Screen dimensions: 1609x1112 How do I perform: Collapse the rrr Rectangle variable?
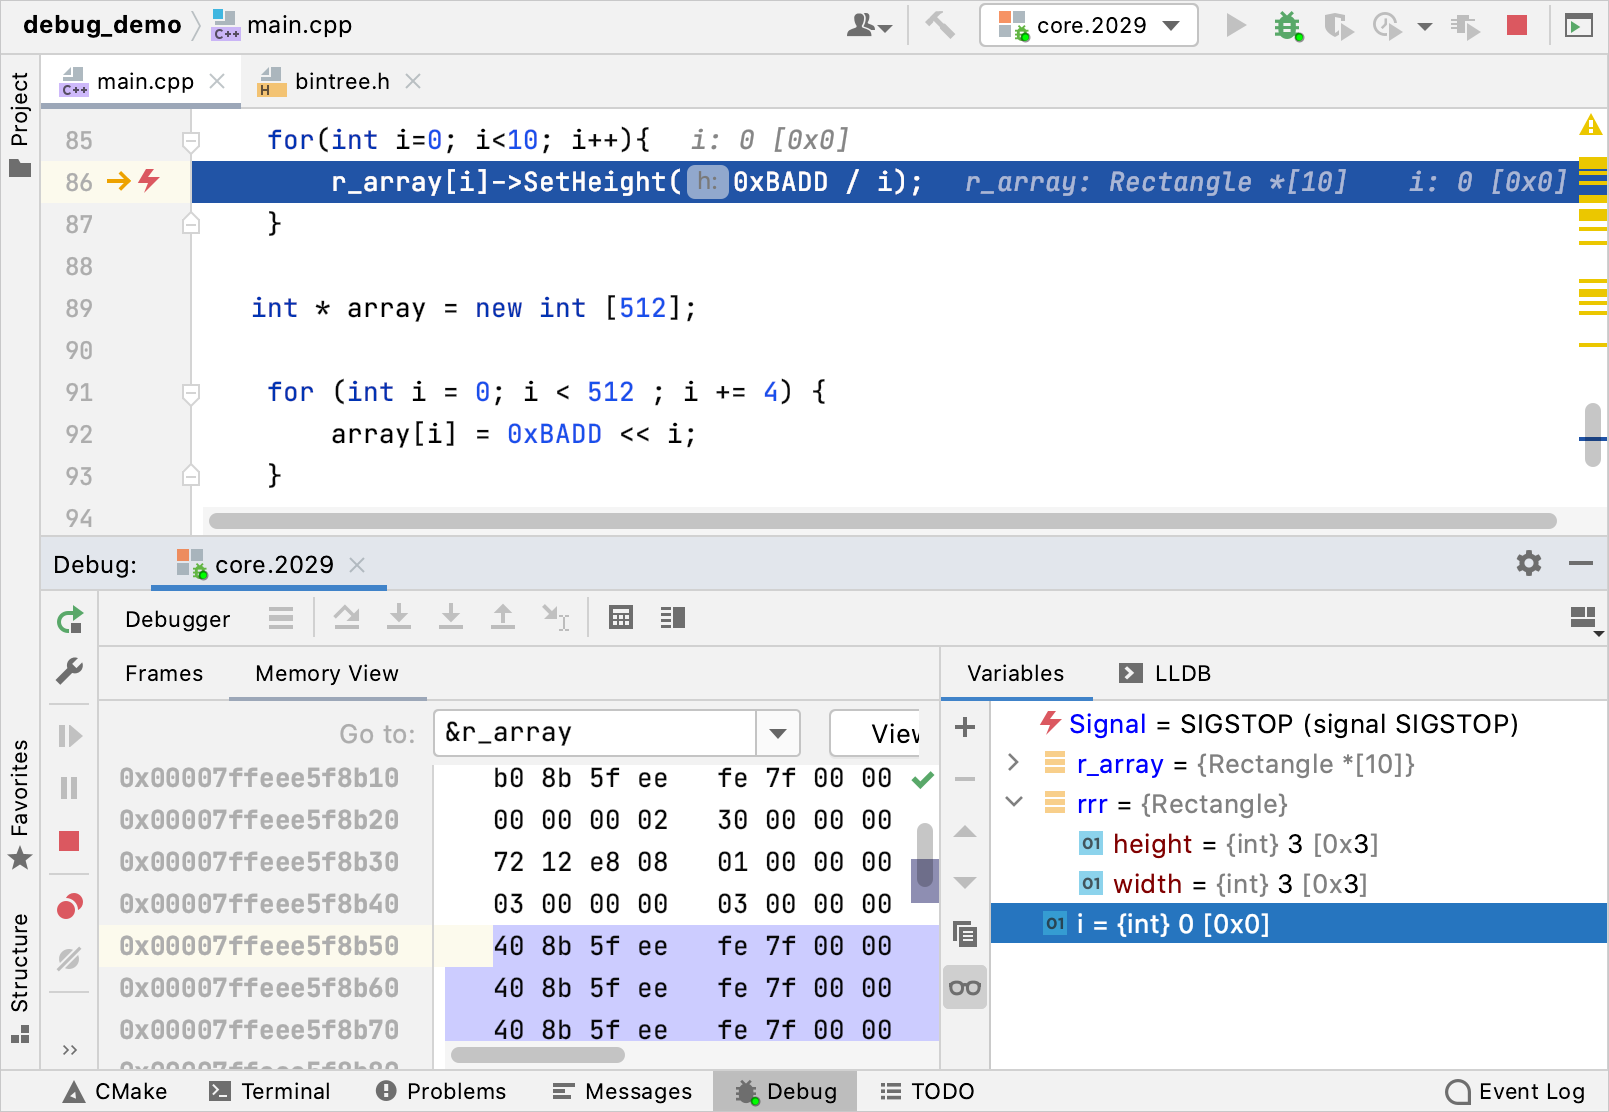coord(1013,802)
